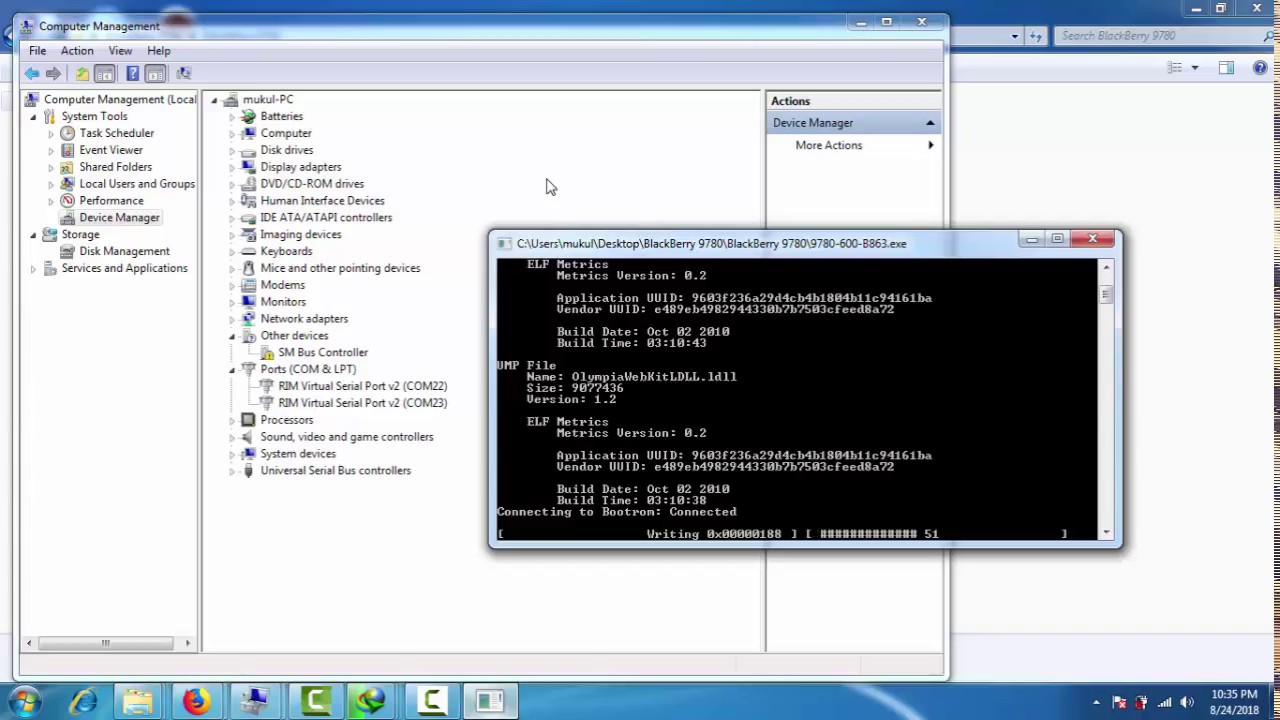
Task: Click the command window scroll up arrow
Action: coord(1106,266)
